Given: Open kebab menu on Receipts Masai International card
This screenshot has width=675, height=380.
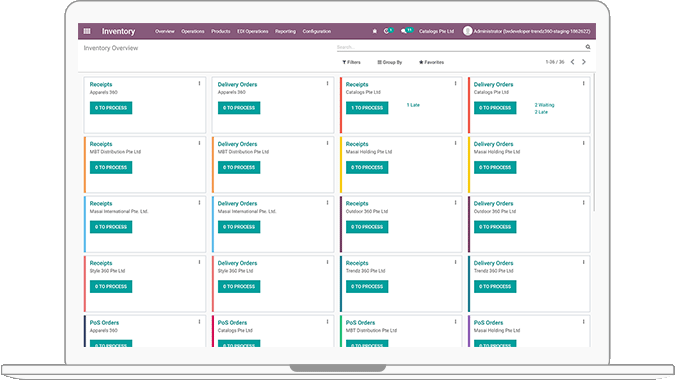Looking at the screenshot, I should tap(199, 202).
